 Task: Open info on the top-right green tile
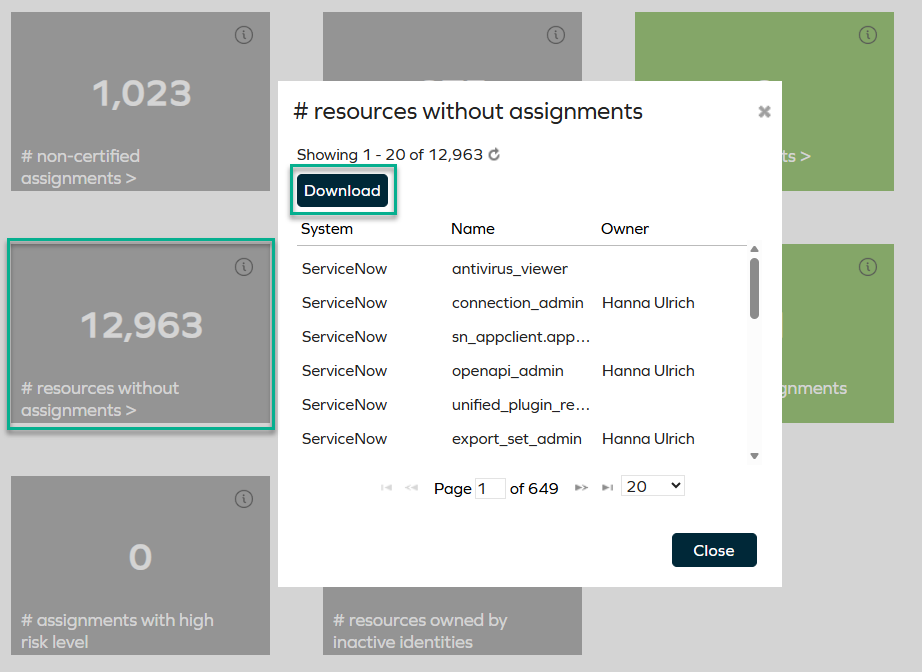(x=868, y=34)
